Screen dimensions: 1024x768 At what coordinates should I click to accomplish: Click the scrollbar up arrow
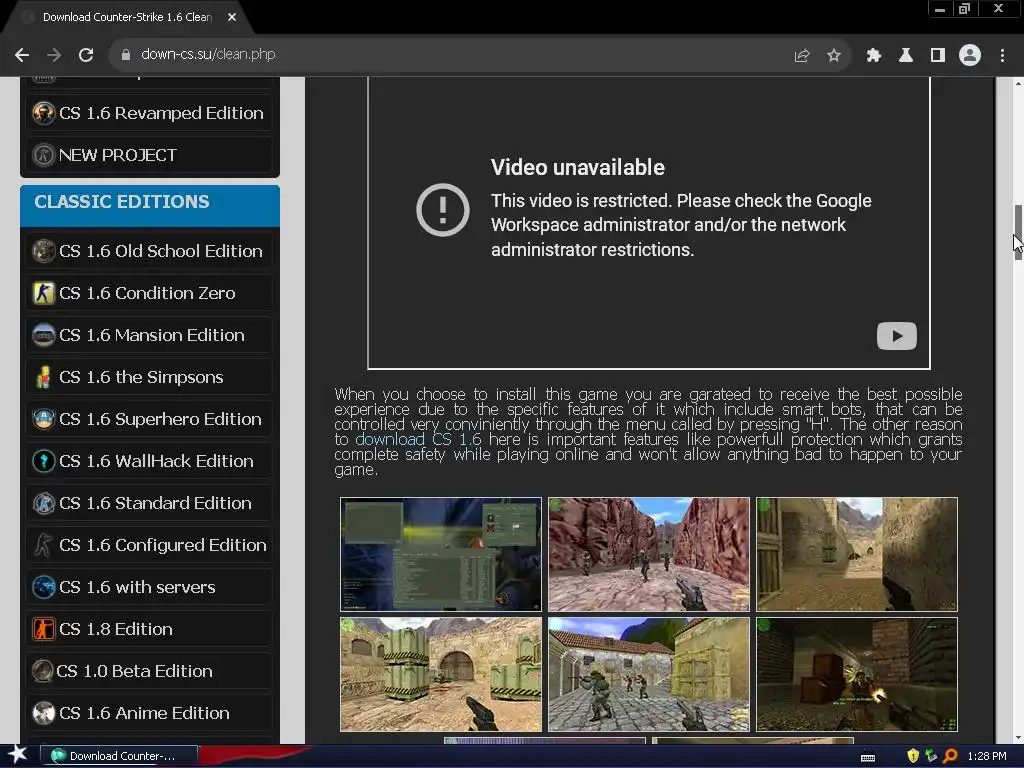click(1017, 83)
